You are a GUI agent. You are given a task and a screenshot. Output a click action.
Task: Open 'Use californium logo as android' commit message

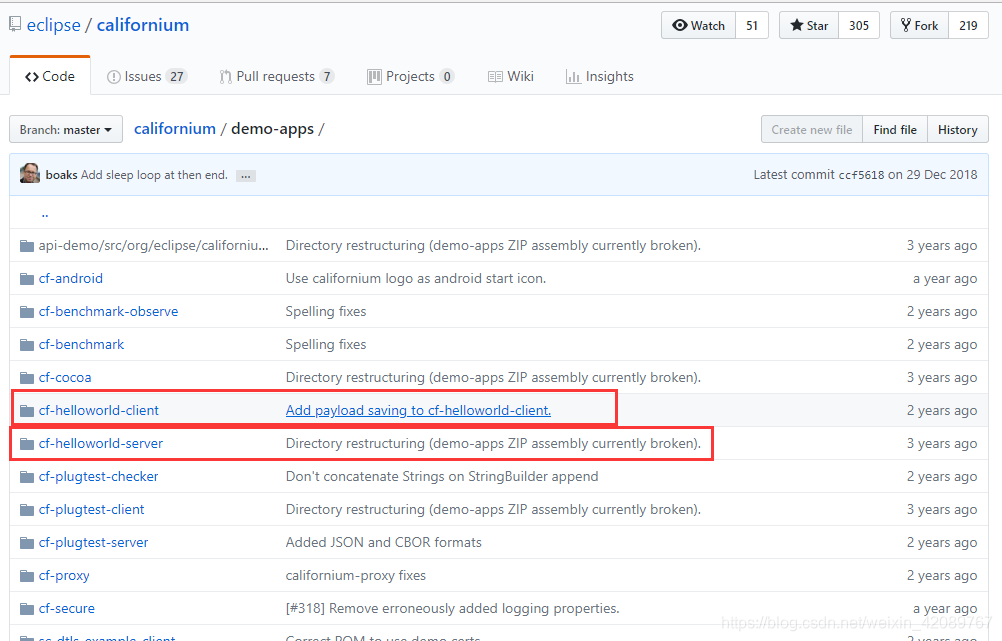tap(415, 279)
